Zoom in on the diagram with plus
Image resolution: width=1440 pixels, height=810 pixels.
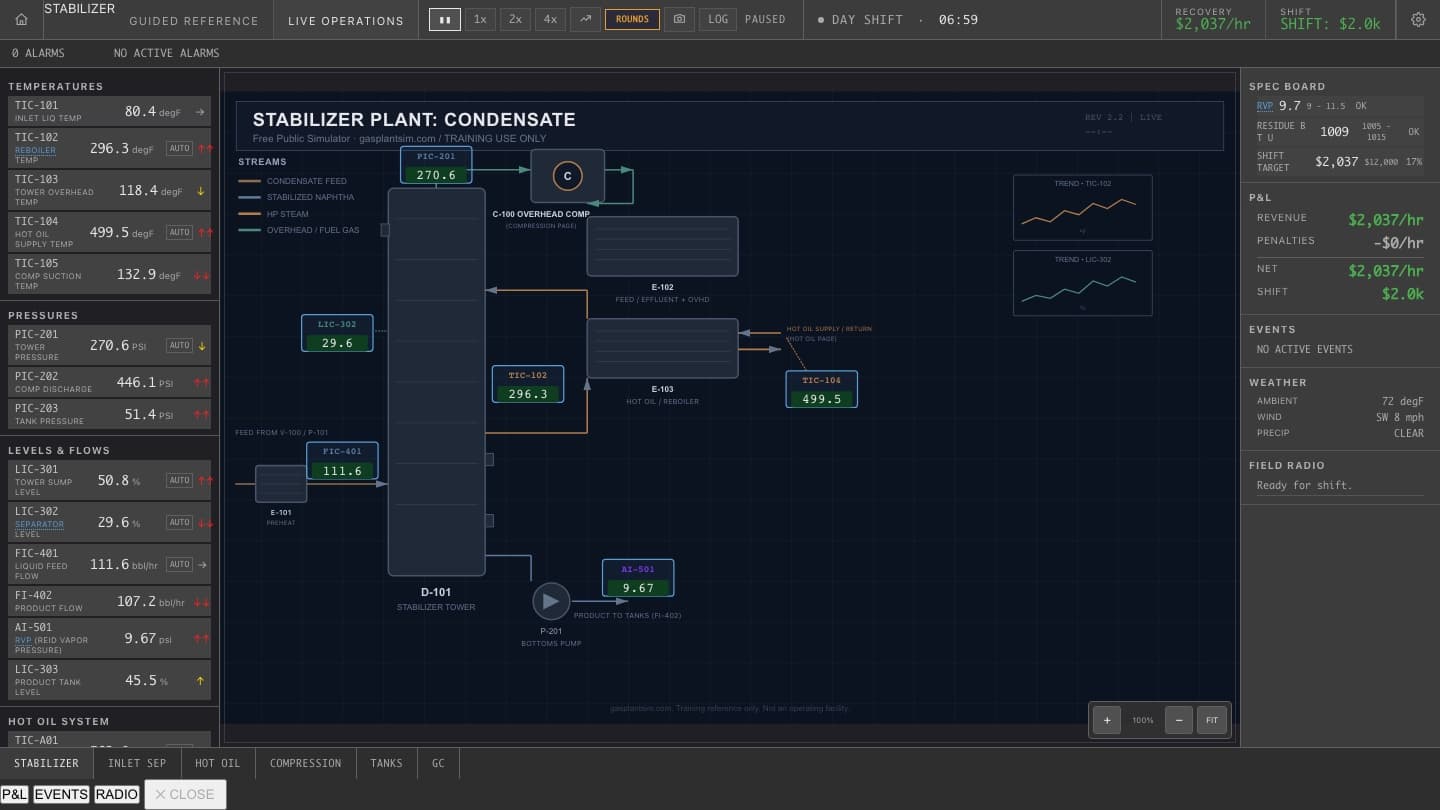tap(1107, 720)
